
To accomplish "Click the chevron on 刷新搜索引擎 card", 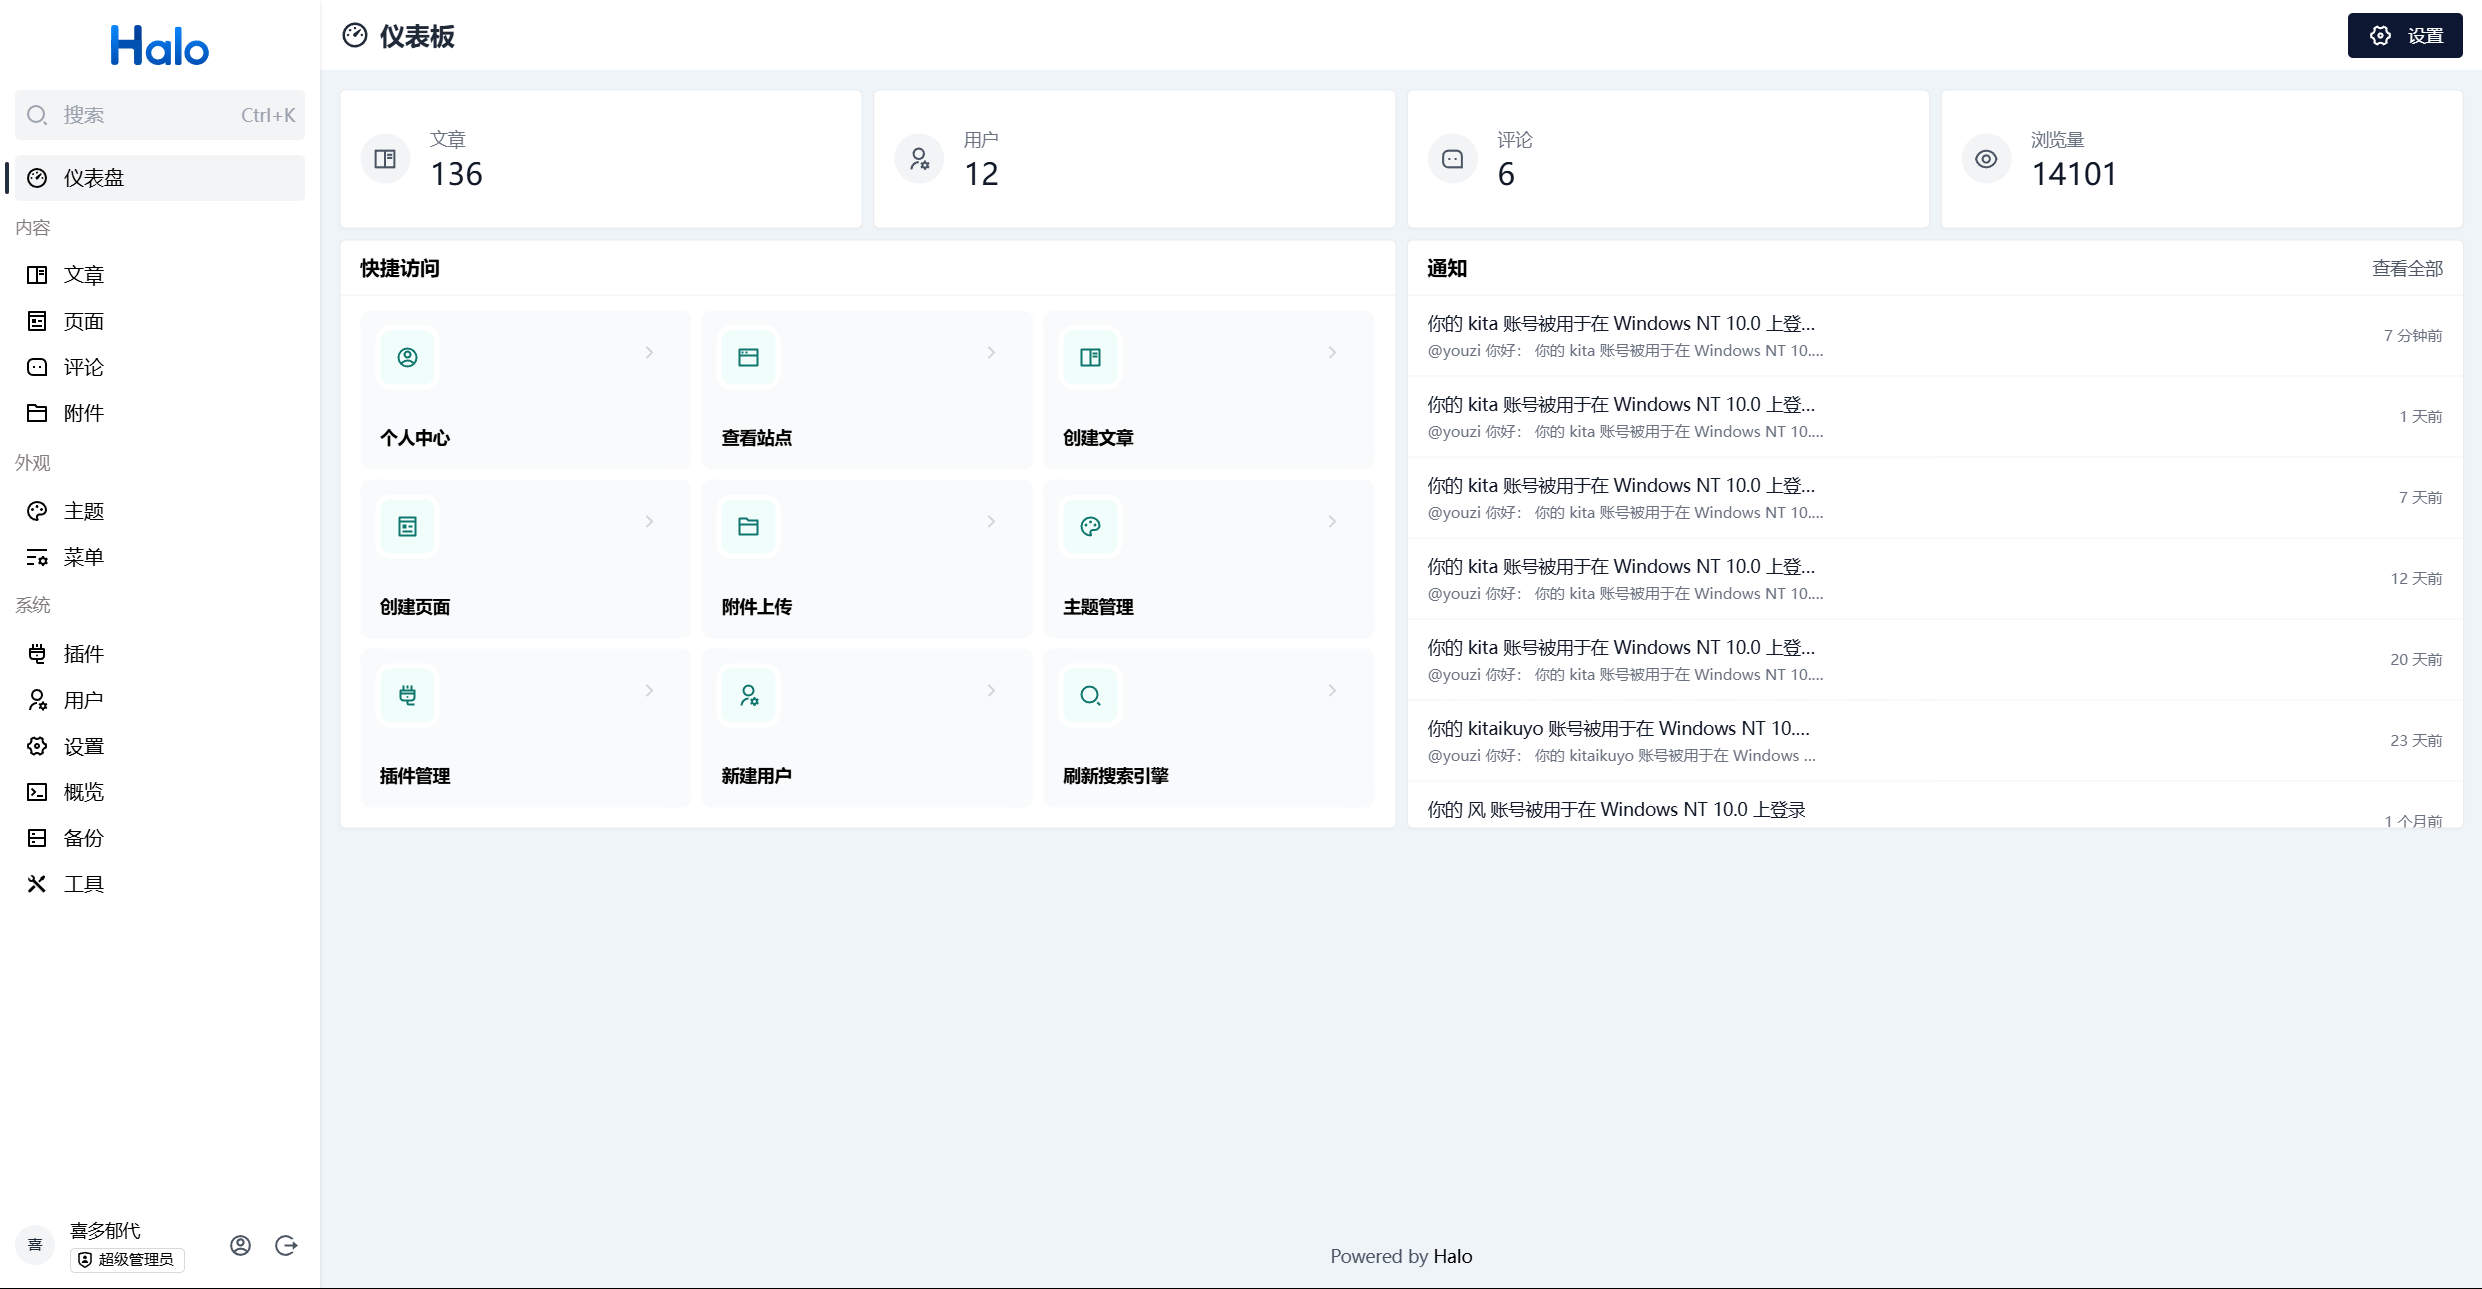I will click(x=1332, y=690).
